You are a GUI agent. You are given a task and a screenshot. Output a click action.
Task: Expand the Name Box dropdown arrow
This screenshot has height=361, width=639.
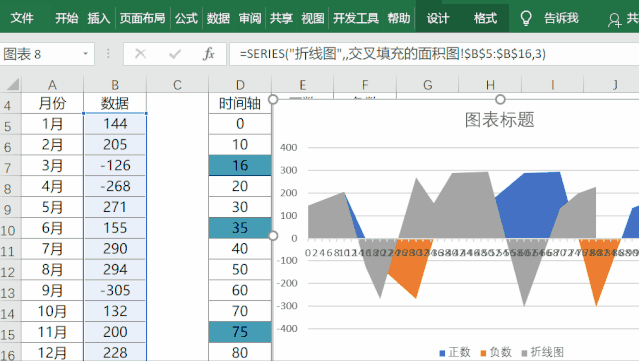tap(86, 54)
